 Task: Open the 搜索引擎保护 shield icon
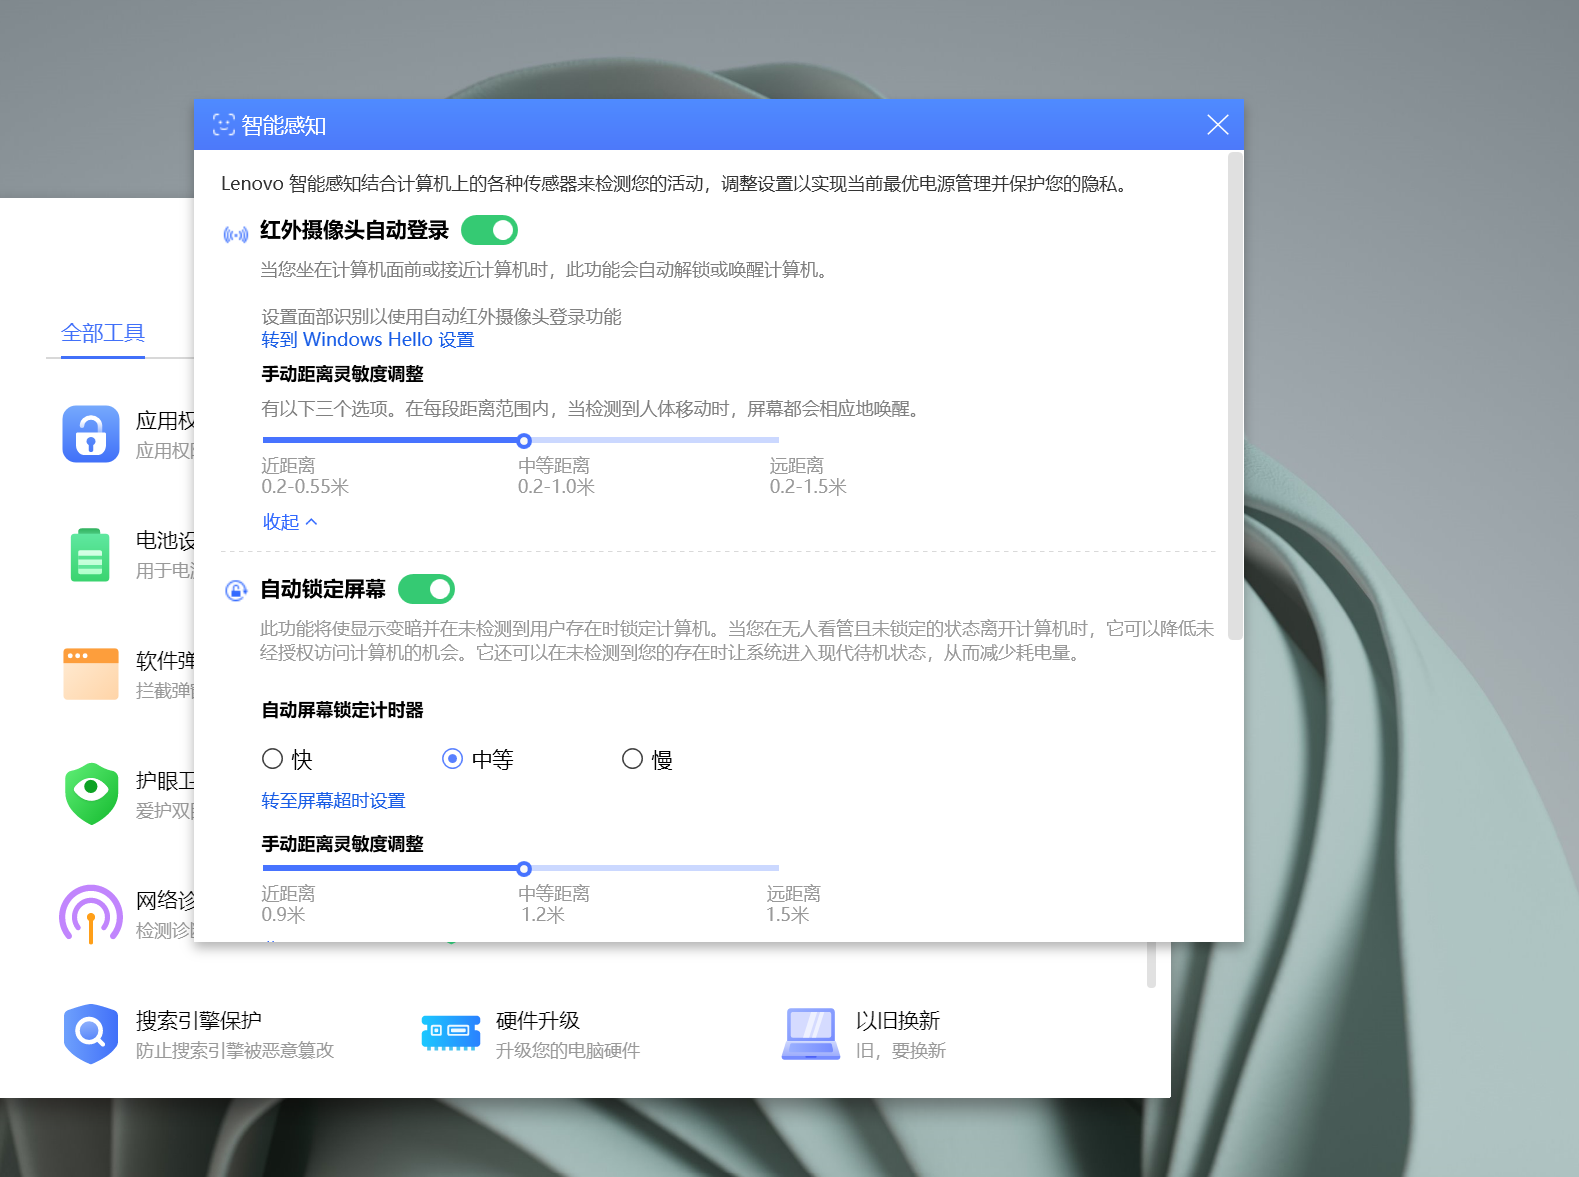91,1034
